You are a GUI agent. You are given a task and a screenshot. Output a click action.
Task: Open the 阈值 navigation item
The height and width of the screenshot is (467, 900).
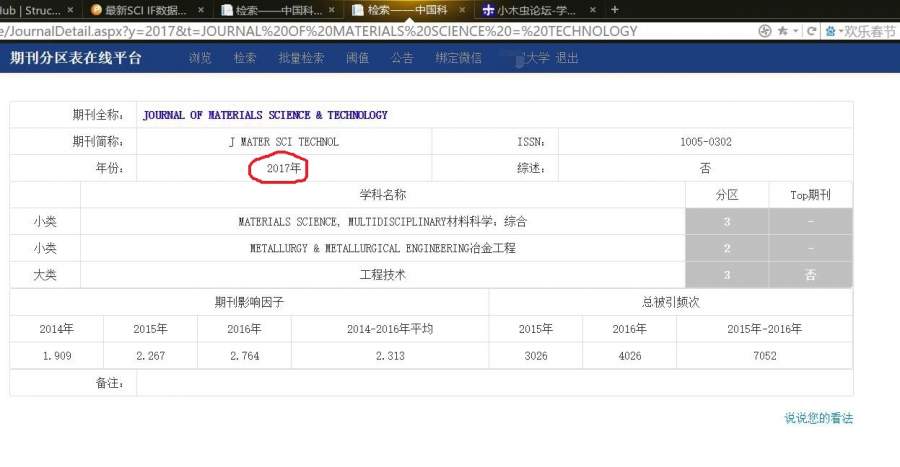[358, 57]
